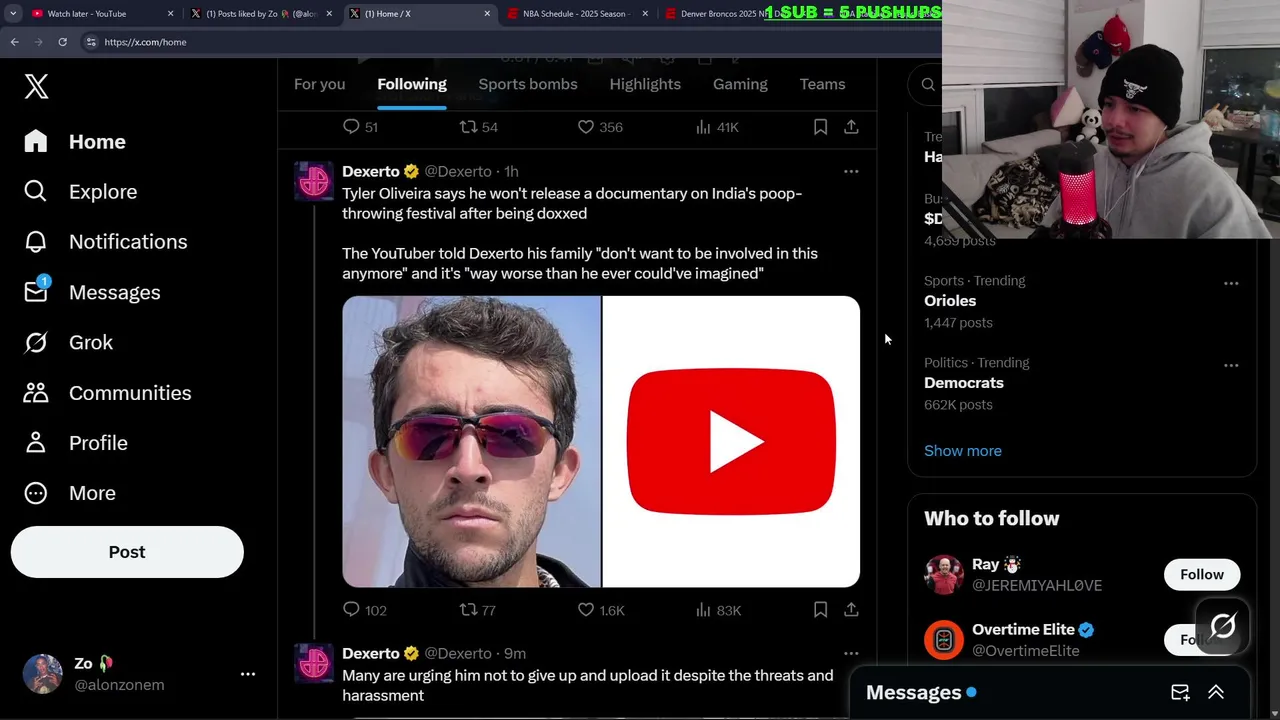Open the browser tab search dropdown
The image size is (1280, 720).
pyautogui.click(x=12, y=14)
